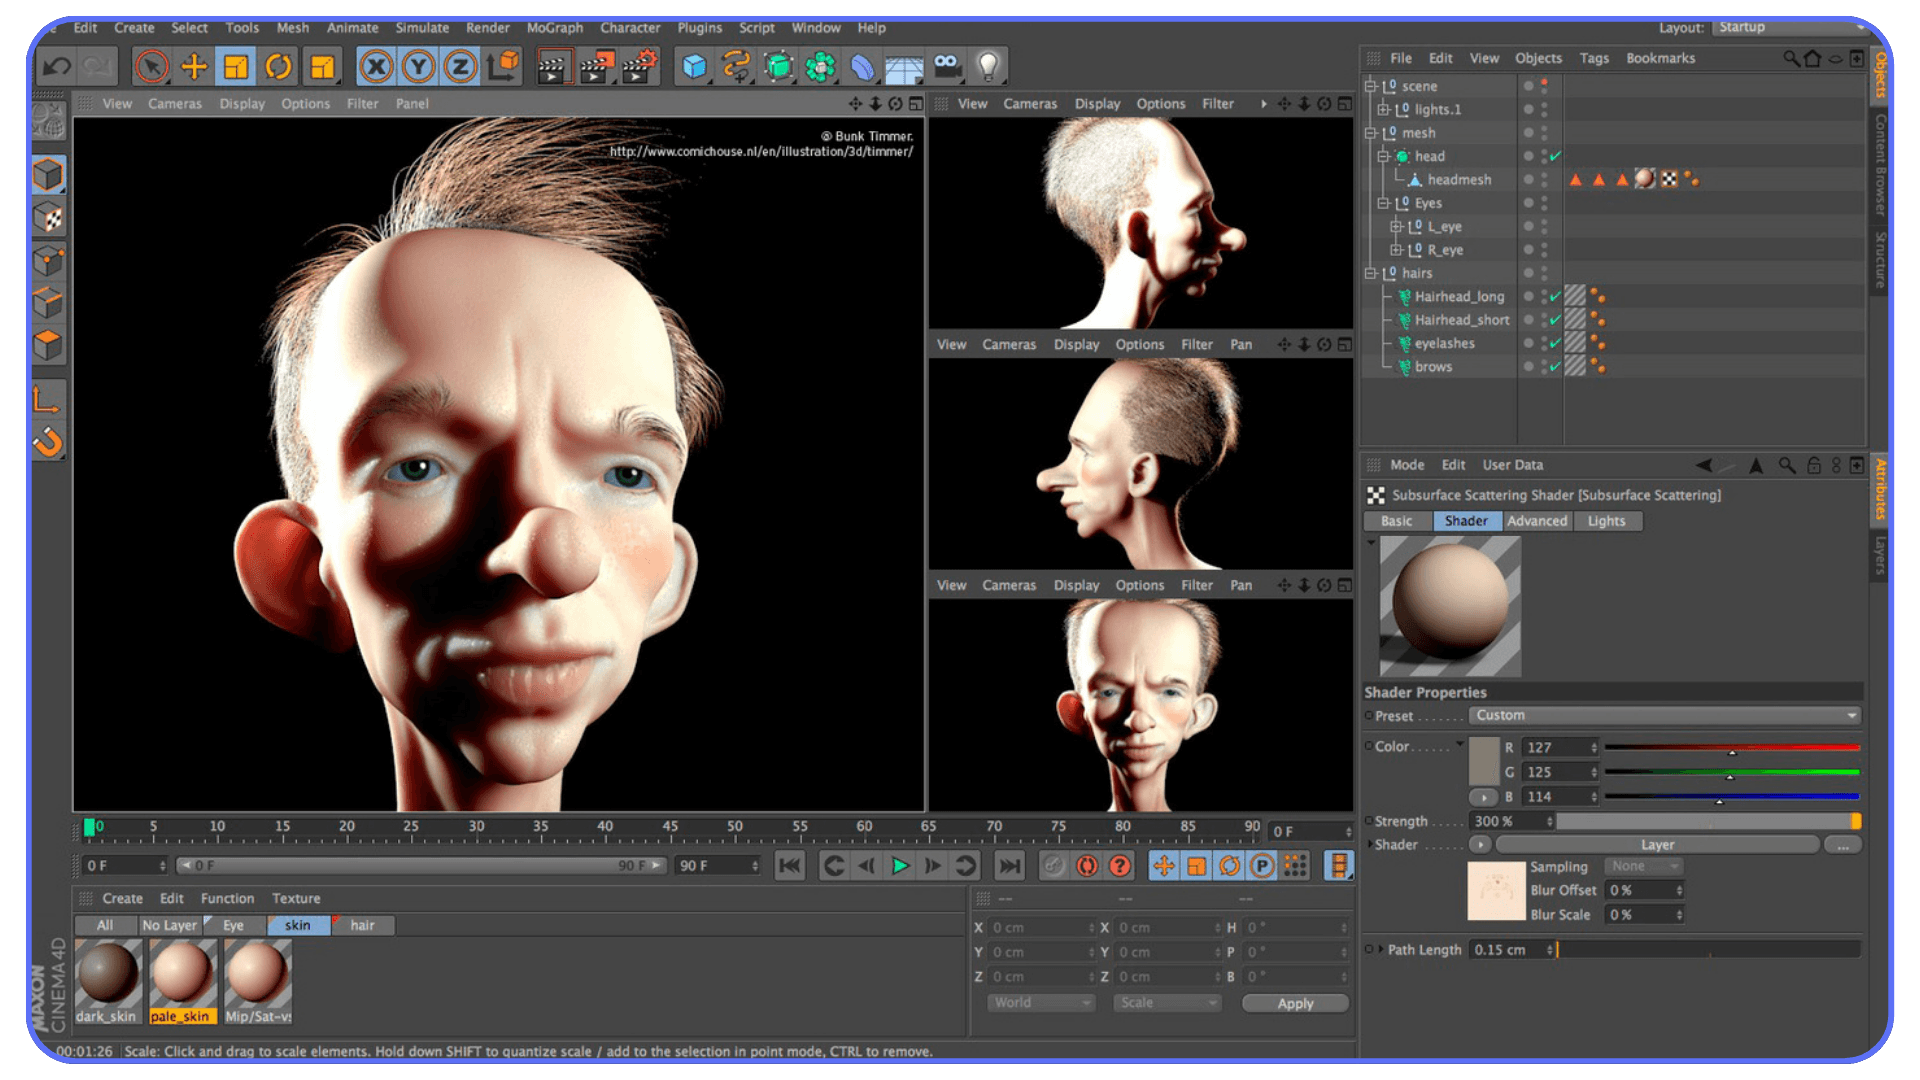The image size is (1920, 1080).
Task: Activate the Move tool
Action: [194, 65]
